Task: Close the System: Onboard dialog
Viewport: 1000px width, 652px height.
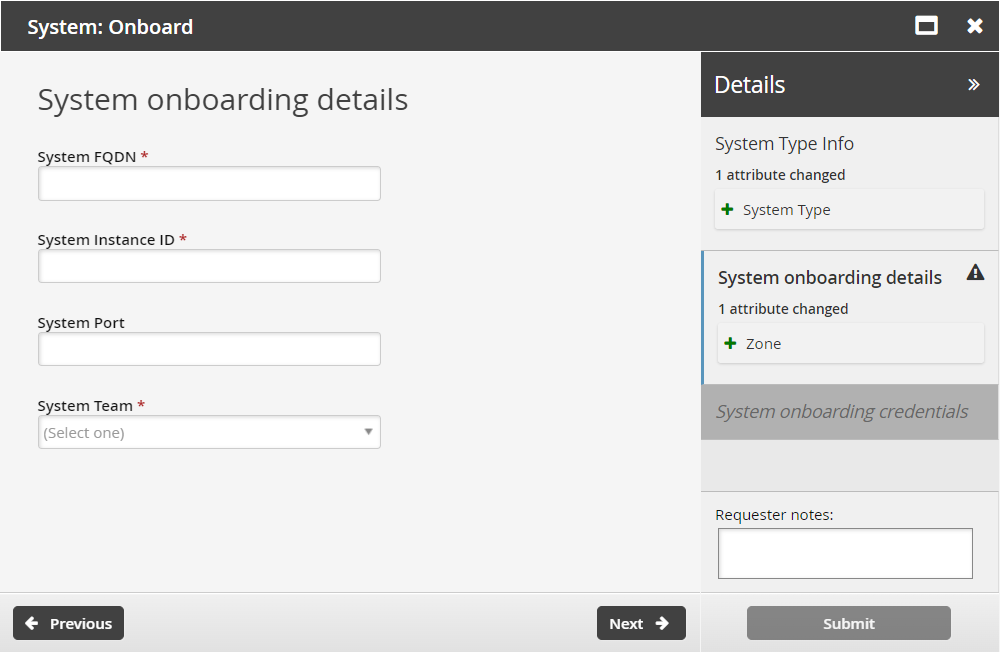Action: 974,26
